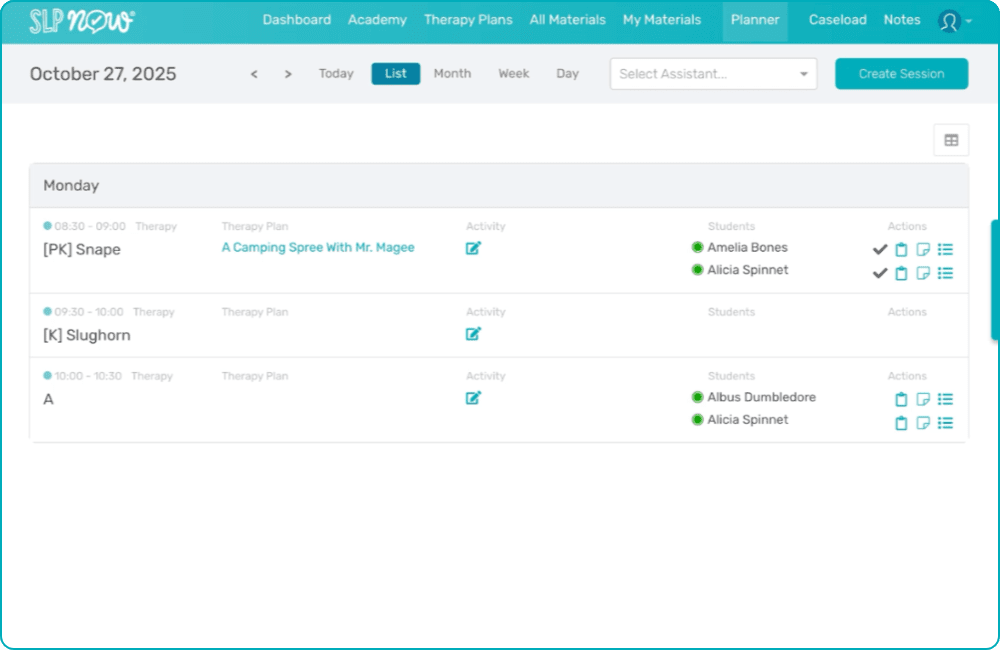1000x650 pixels.
Task: Switch planner to List view
Action: (x=395, y=73)
